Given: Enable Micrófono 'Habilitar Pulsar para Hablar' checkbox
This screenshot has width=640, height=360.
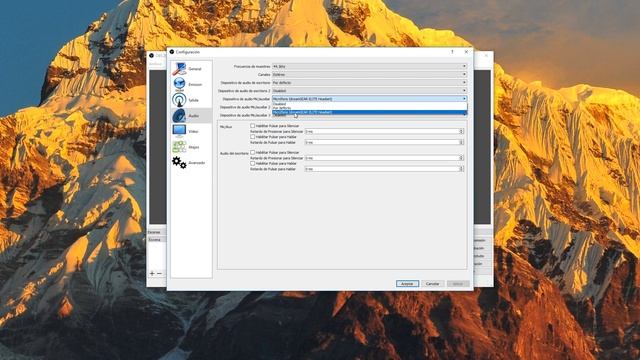Looking at the screenshot, I should point(253,137).
